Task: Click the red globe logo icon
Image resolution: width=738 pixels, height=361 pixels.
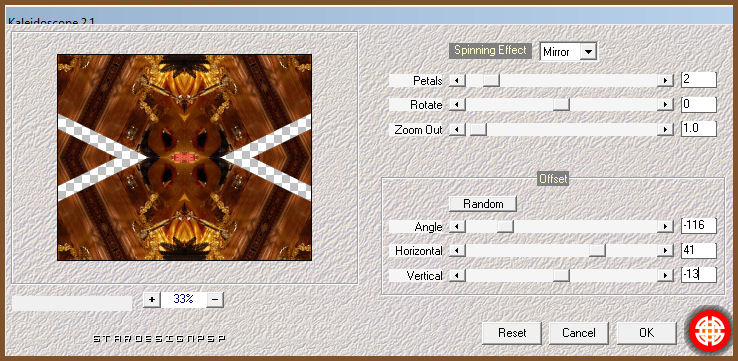Action: pos(710,331)
